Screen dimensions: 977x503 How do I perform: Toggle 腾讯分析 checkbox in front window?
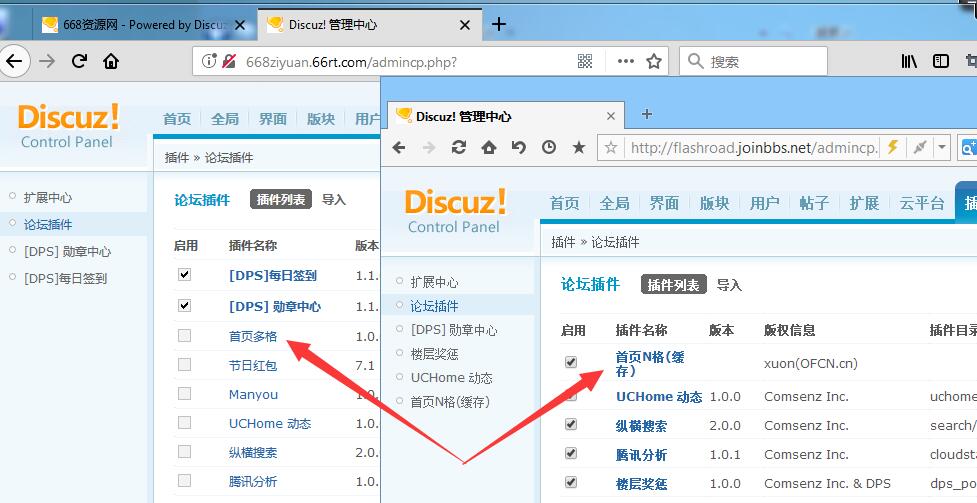coord(571,453)
